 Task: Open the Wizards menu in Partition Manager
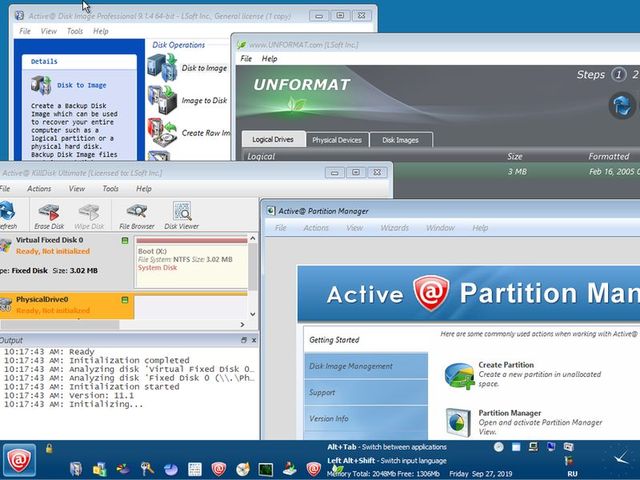(x=394, y=228)
